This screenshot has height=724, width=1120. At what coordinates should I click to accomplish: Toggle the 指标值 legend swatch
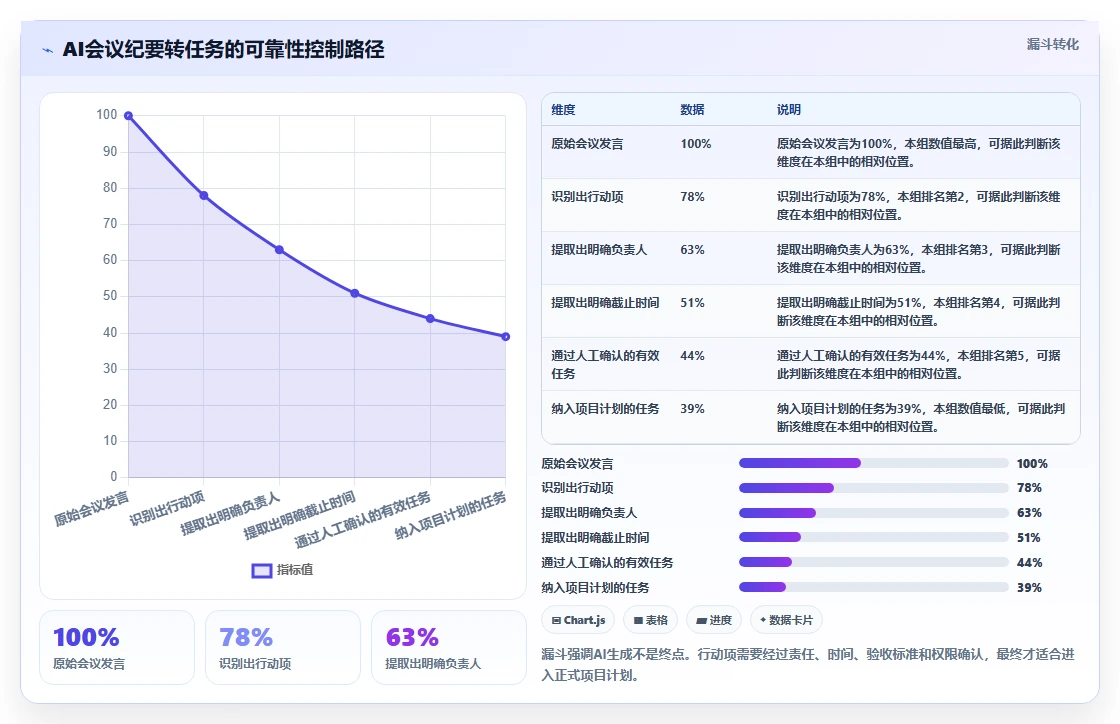pyautogui.click(x=262, y=570)
